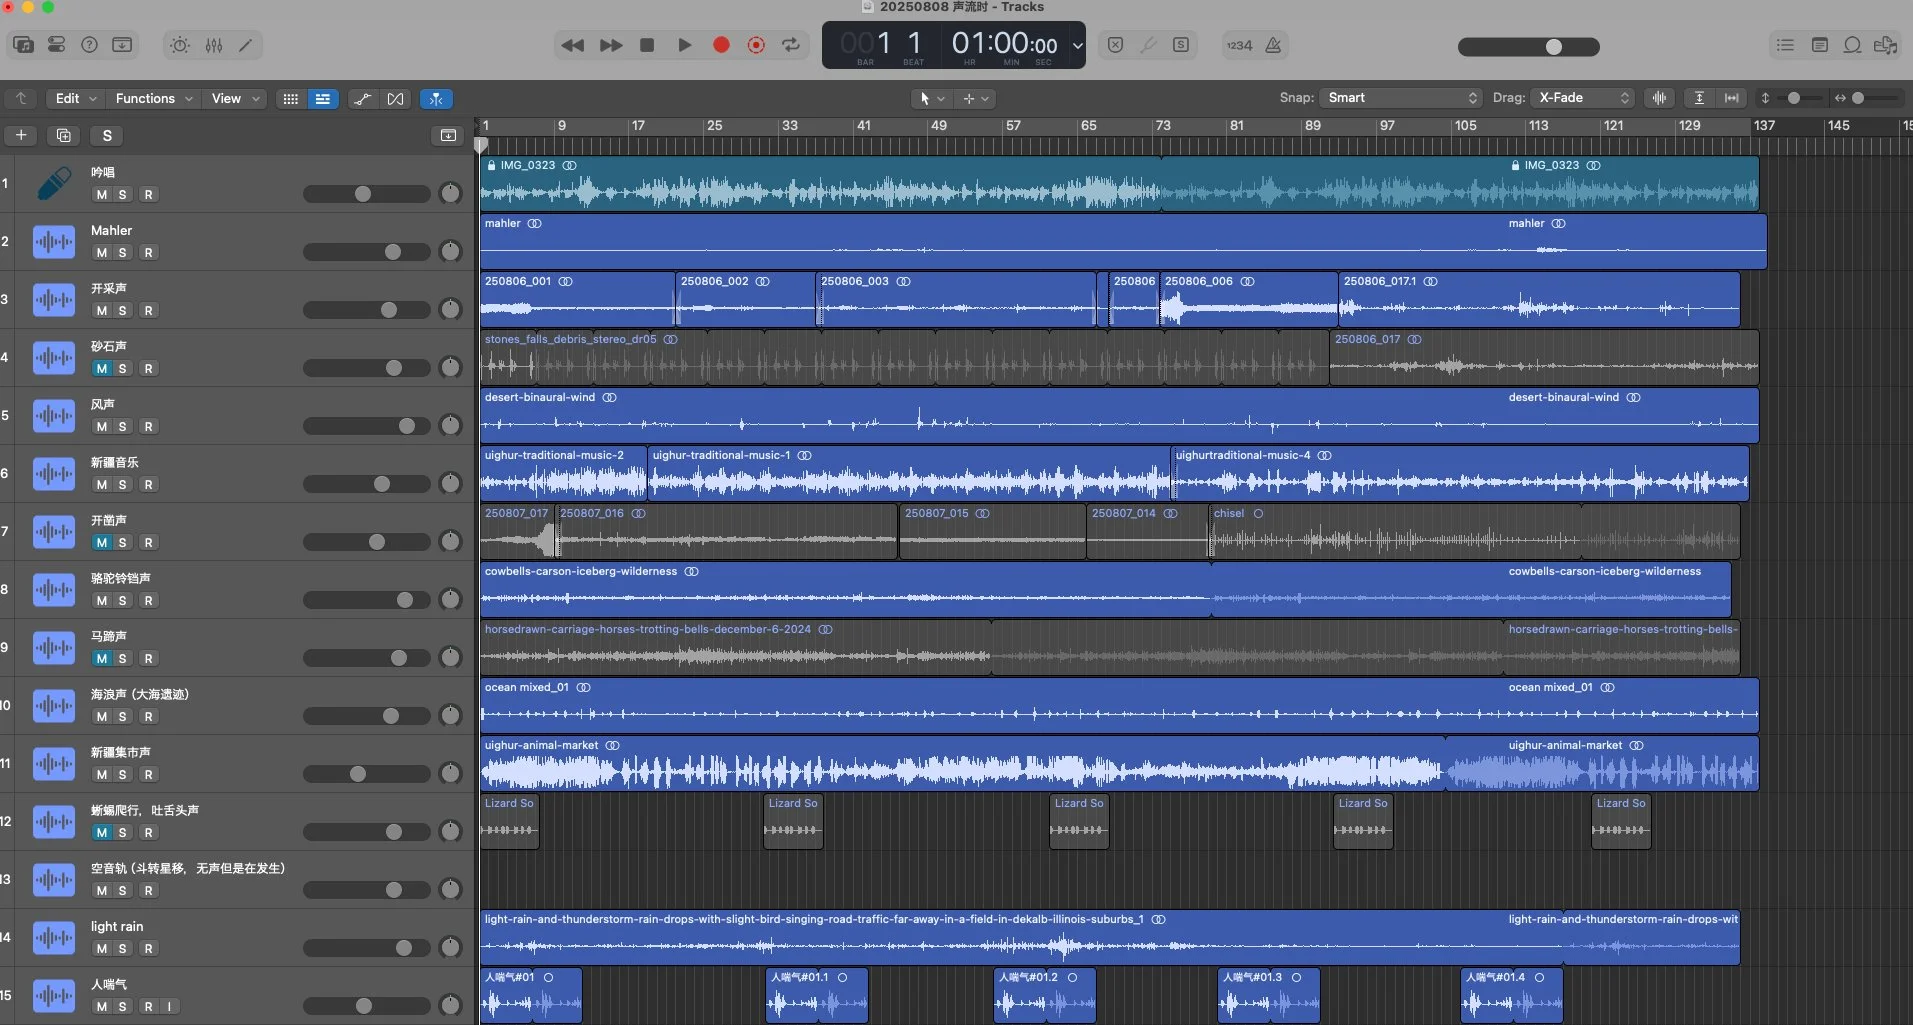Select the 人喘气#01.2 audio region

pyautogui.click(x=1045, y=995)
